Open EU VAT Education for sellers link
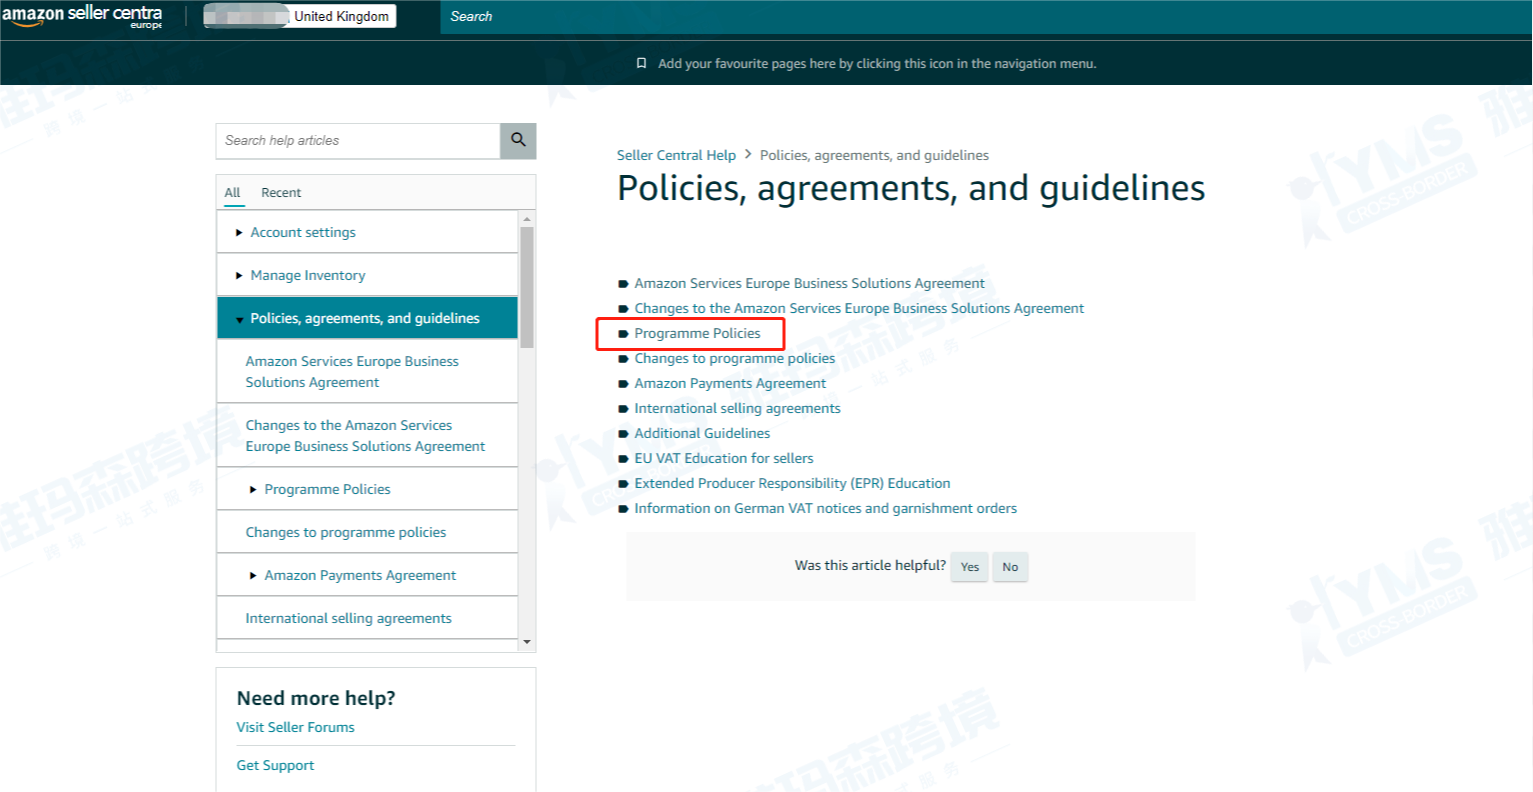 pos(724,458)
